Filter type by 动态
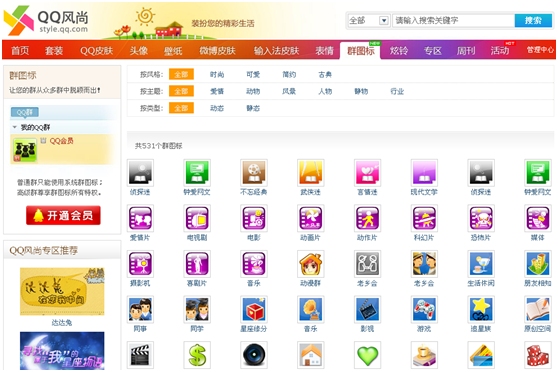 pos(217,108)
